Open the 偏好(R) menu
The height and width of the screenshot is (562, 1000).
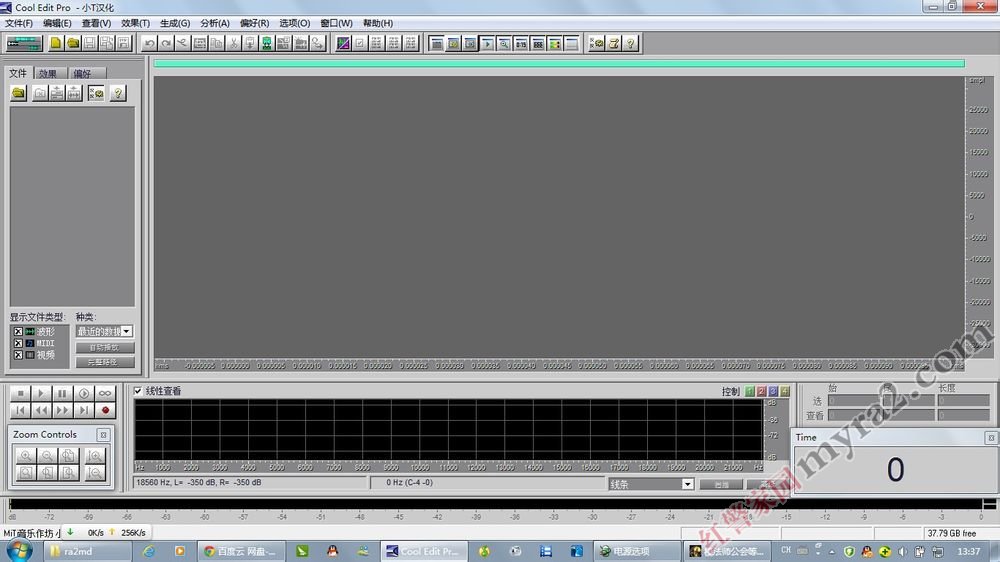pos(254,23)
